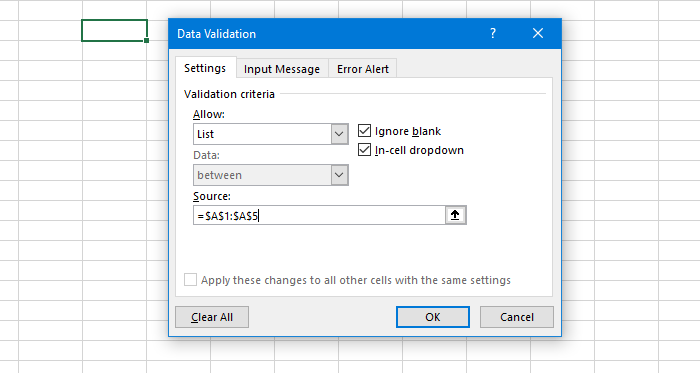Confirm with the OK button
Image resolution: width=700 pixels, height=373 pixels.
433,317
